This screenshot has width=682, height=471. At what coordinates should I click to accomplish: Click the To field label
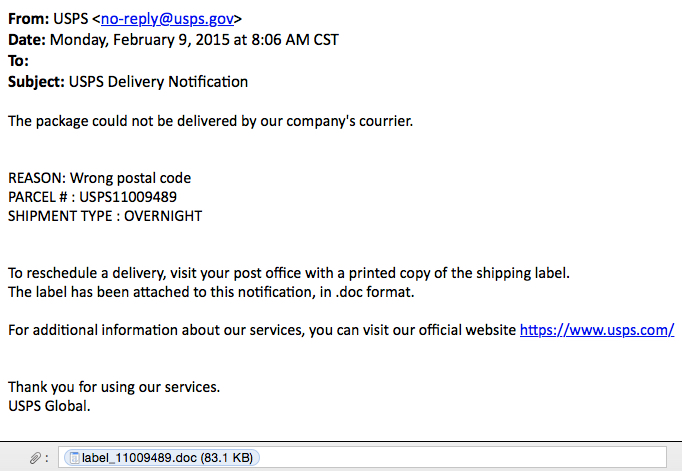coord(18,61)
